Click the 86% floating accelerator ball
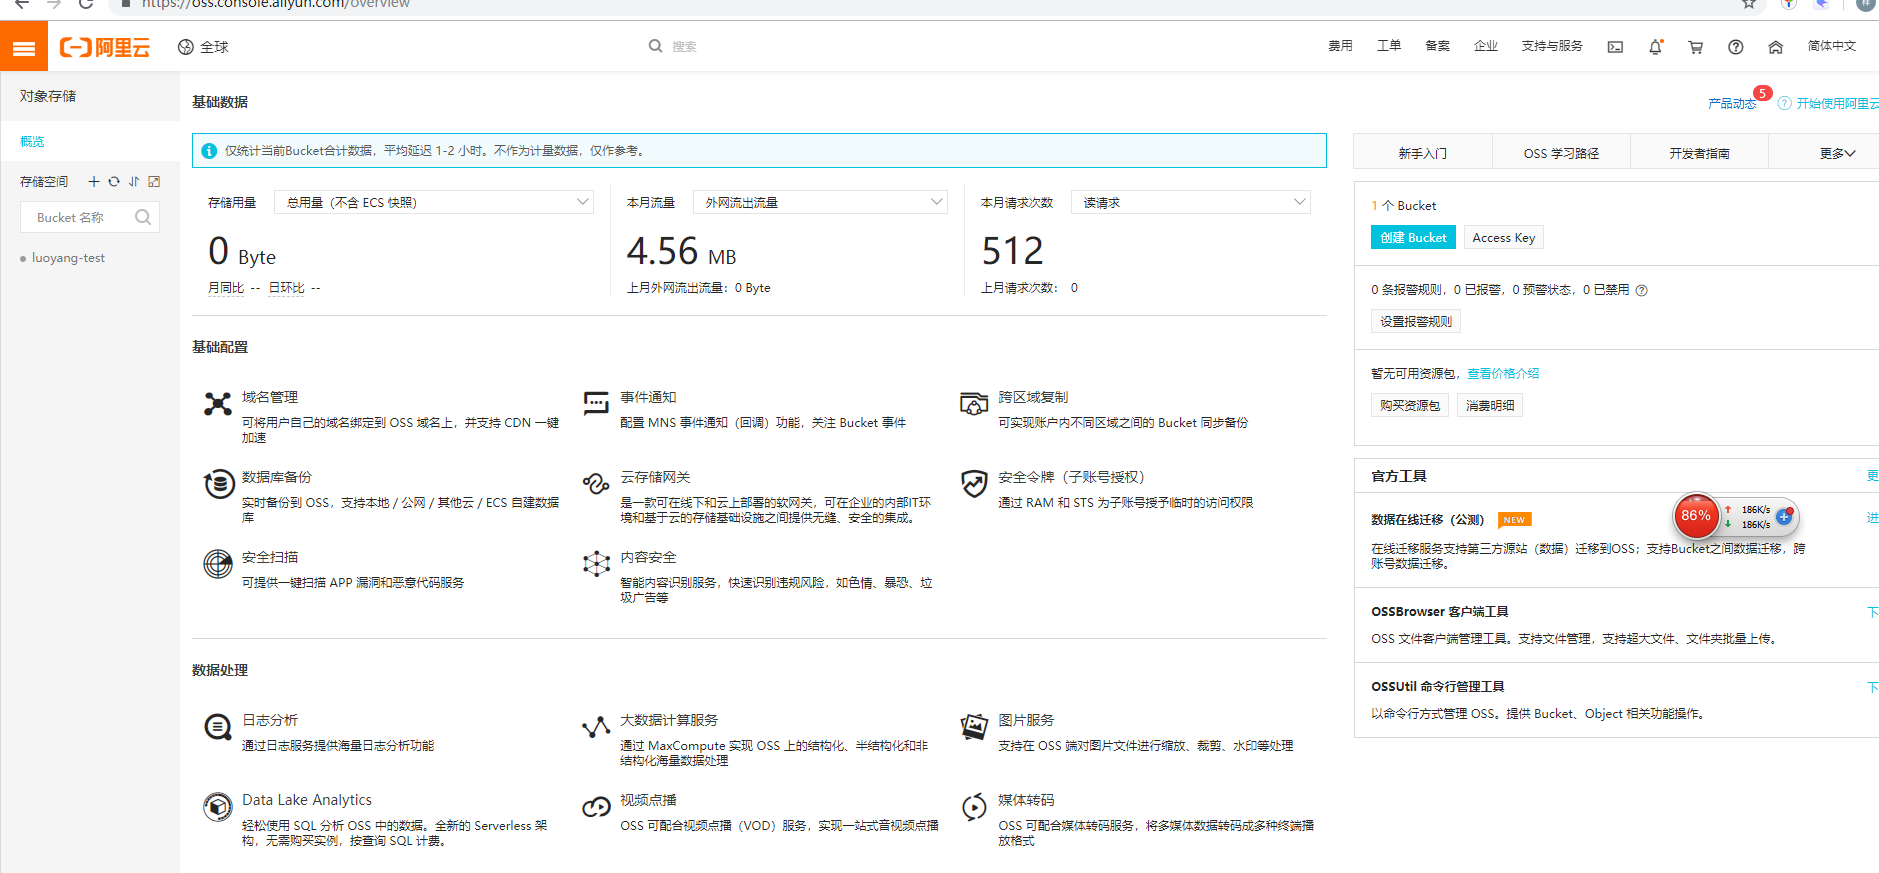Image resolution: width=1879 pixels, height=873 pixels. tap(1696, 516)
